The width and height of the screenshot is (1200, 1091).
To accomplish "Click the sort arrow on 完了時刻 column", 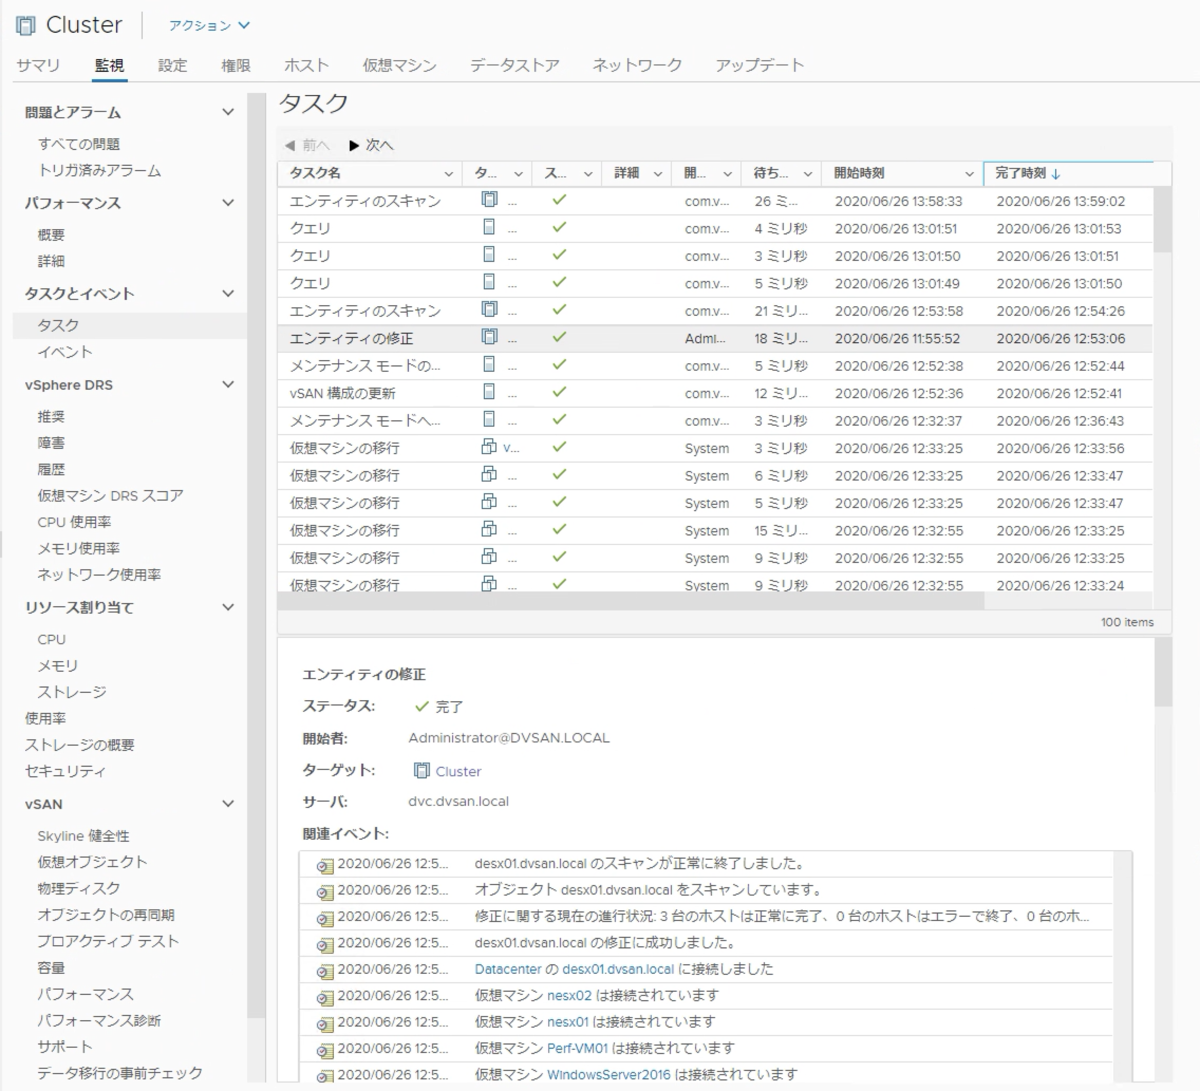I will click(1056, 174).
